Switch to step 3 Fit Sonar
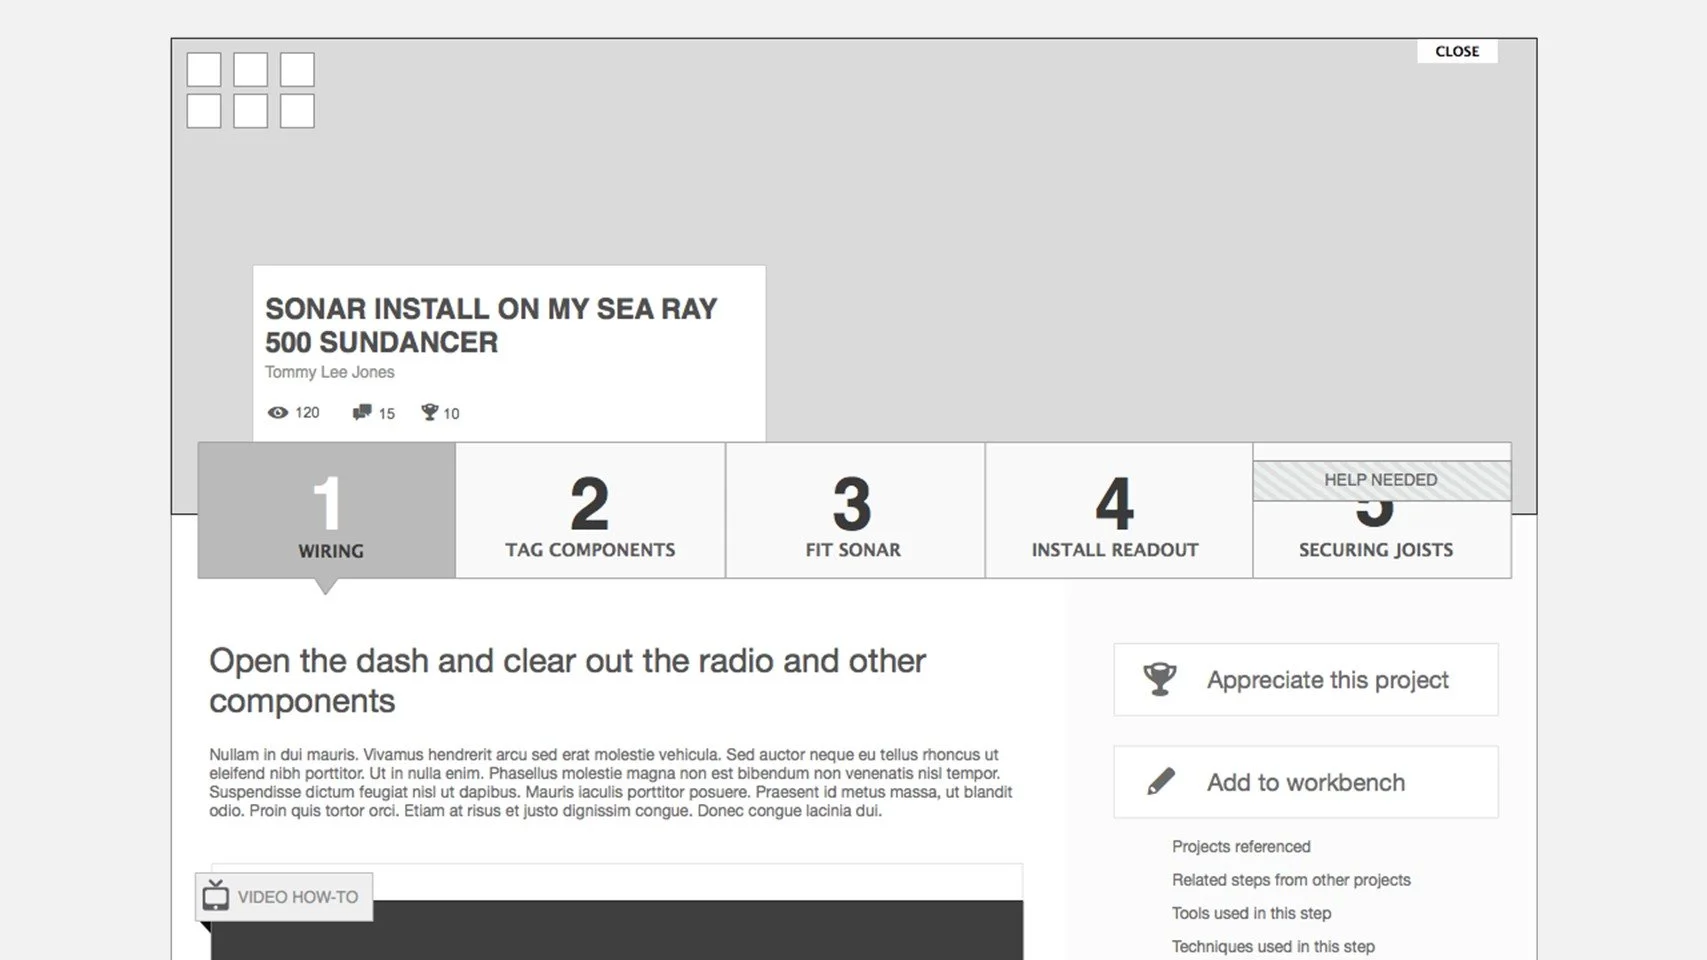Screen dimensions: 1707x960 click(x=855, y=510)
